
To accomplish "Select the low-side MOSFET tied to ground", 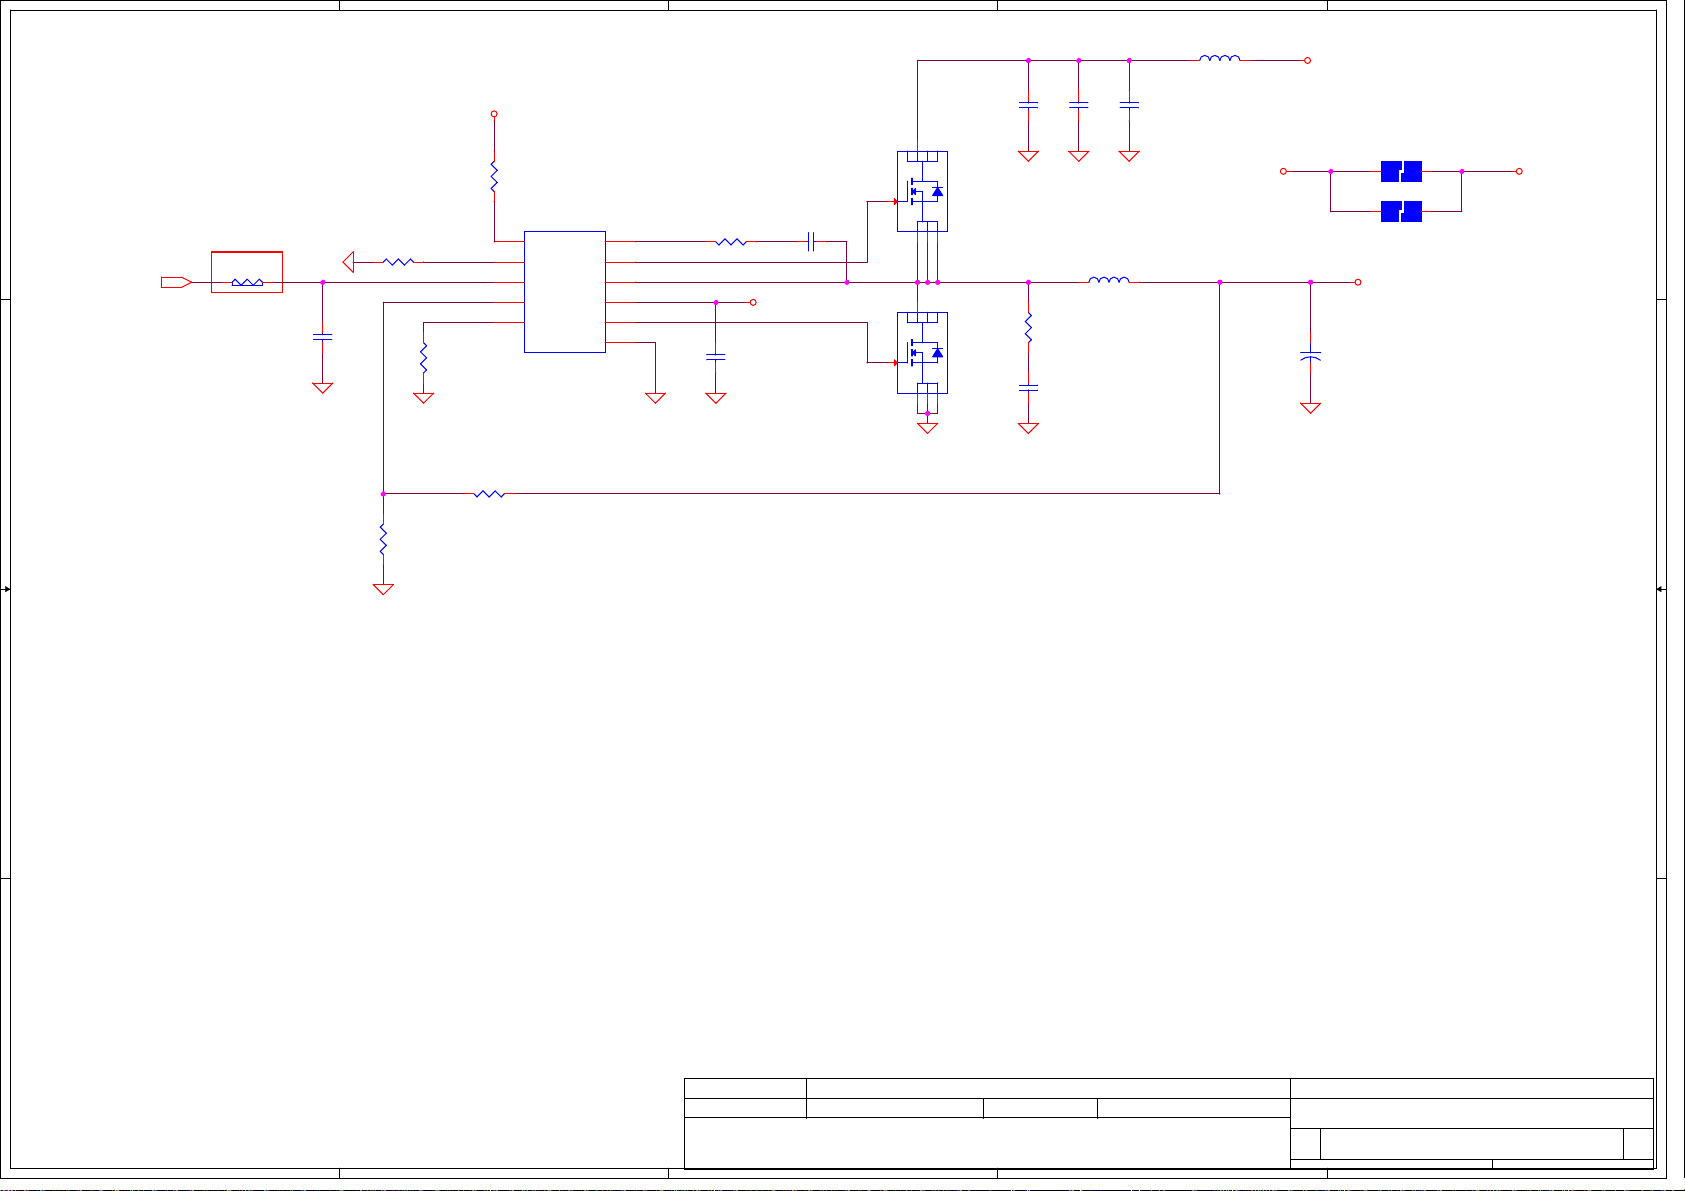I will 922,353.
